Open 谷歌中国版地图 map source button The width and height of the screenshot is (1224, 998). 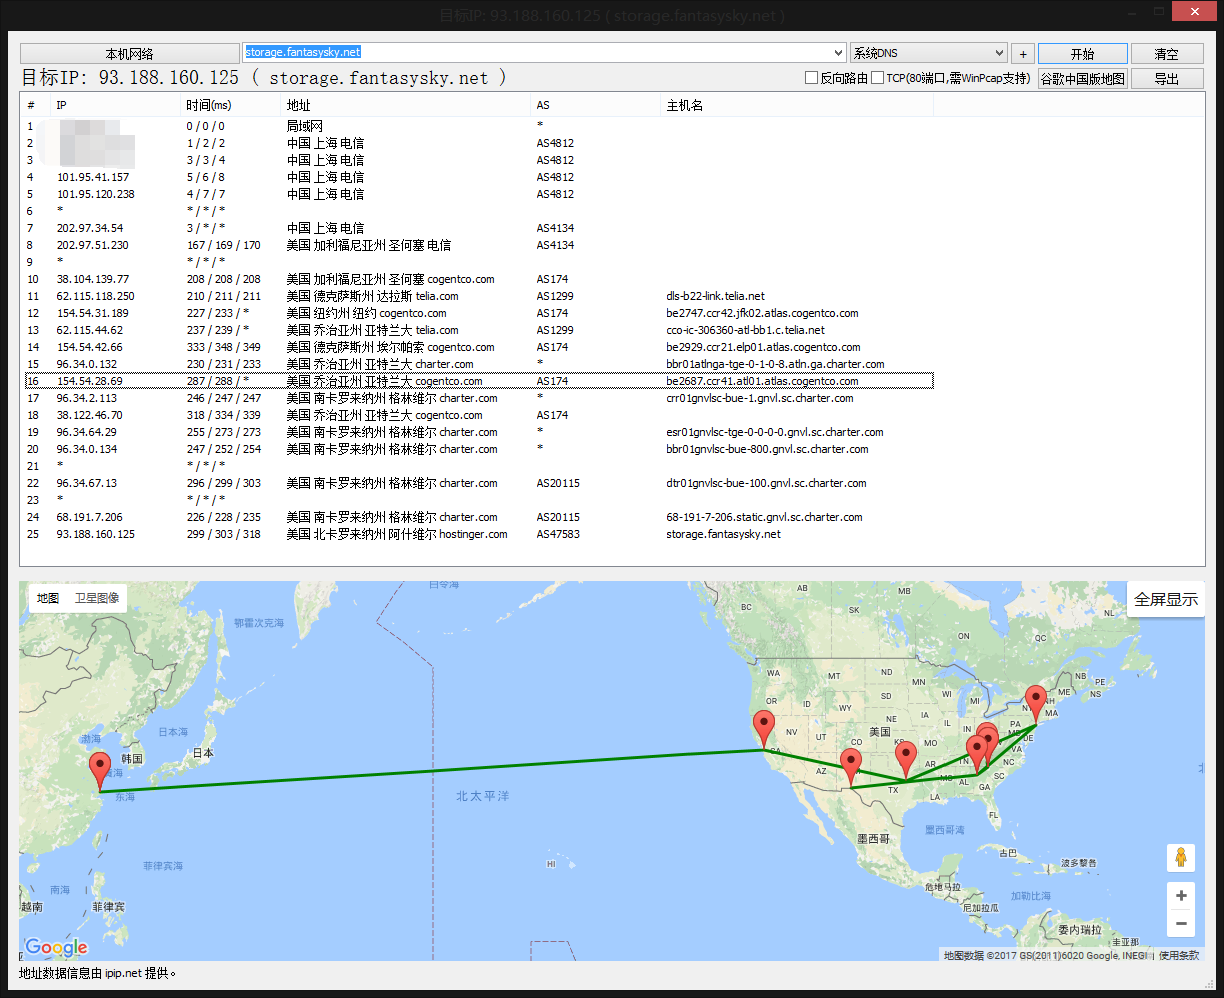point(1082,79)
